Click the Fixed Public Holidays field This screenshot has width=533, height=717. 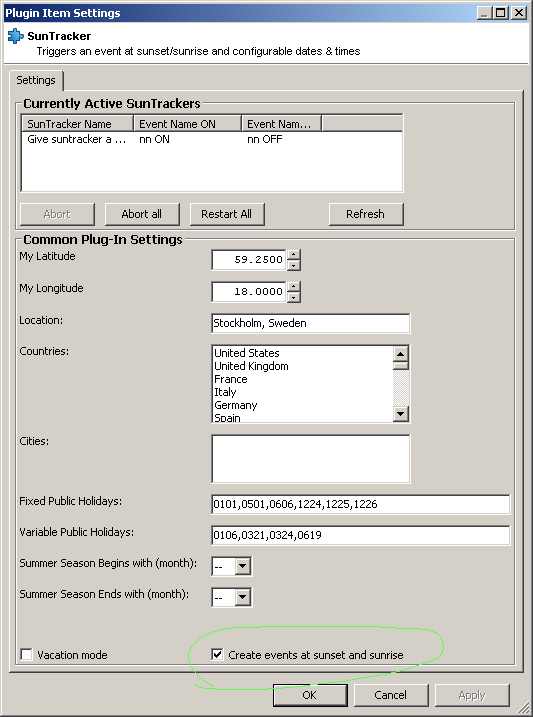(x=360, y=504)
